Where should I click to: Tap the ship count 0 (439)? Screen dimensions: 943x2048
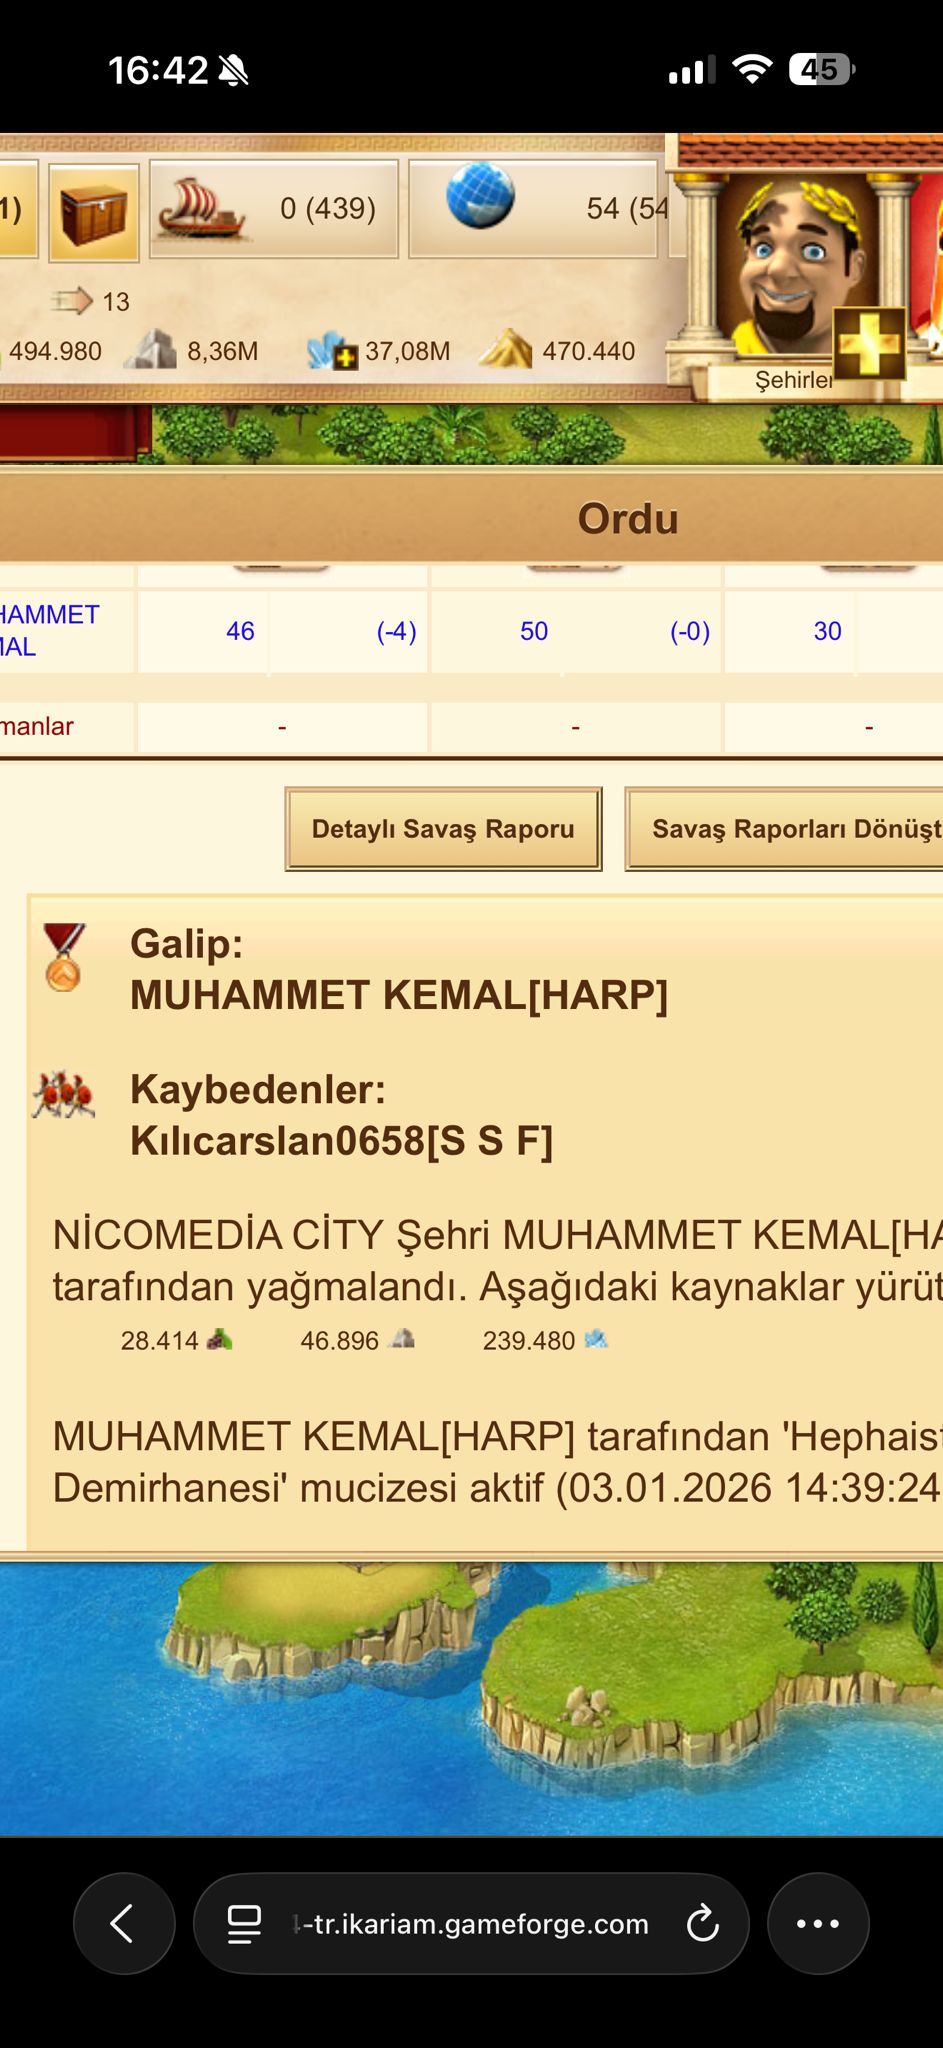[328, 208]
